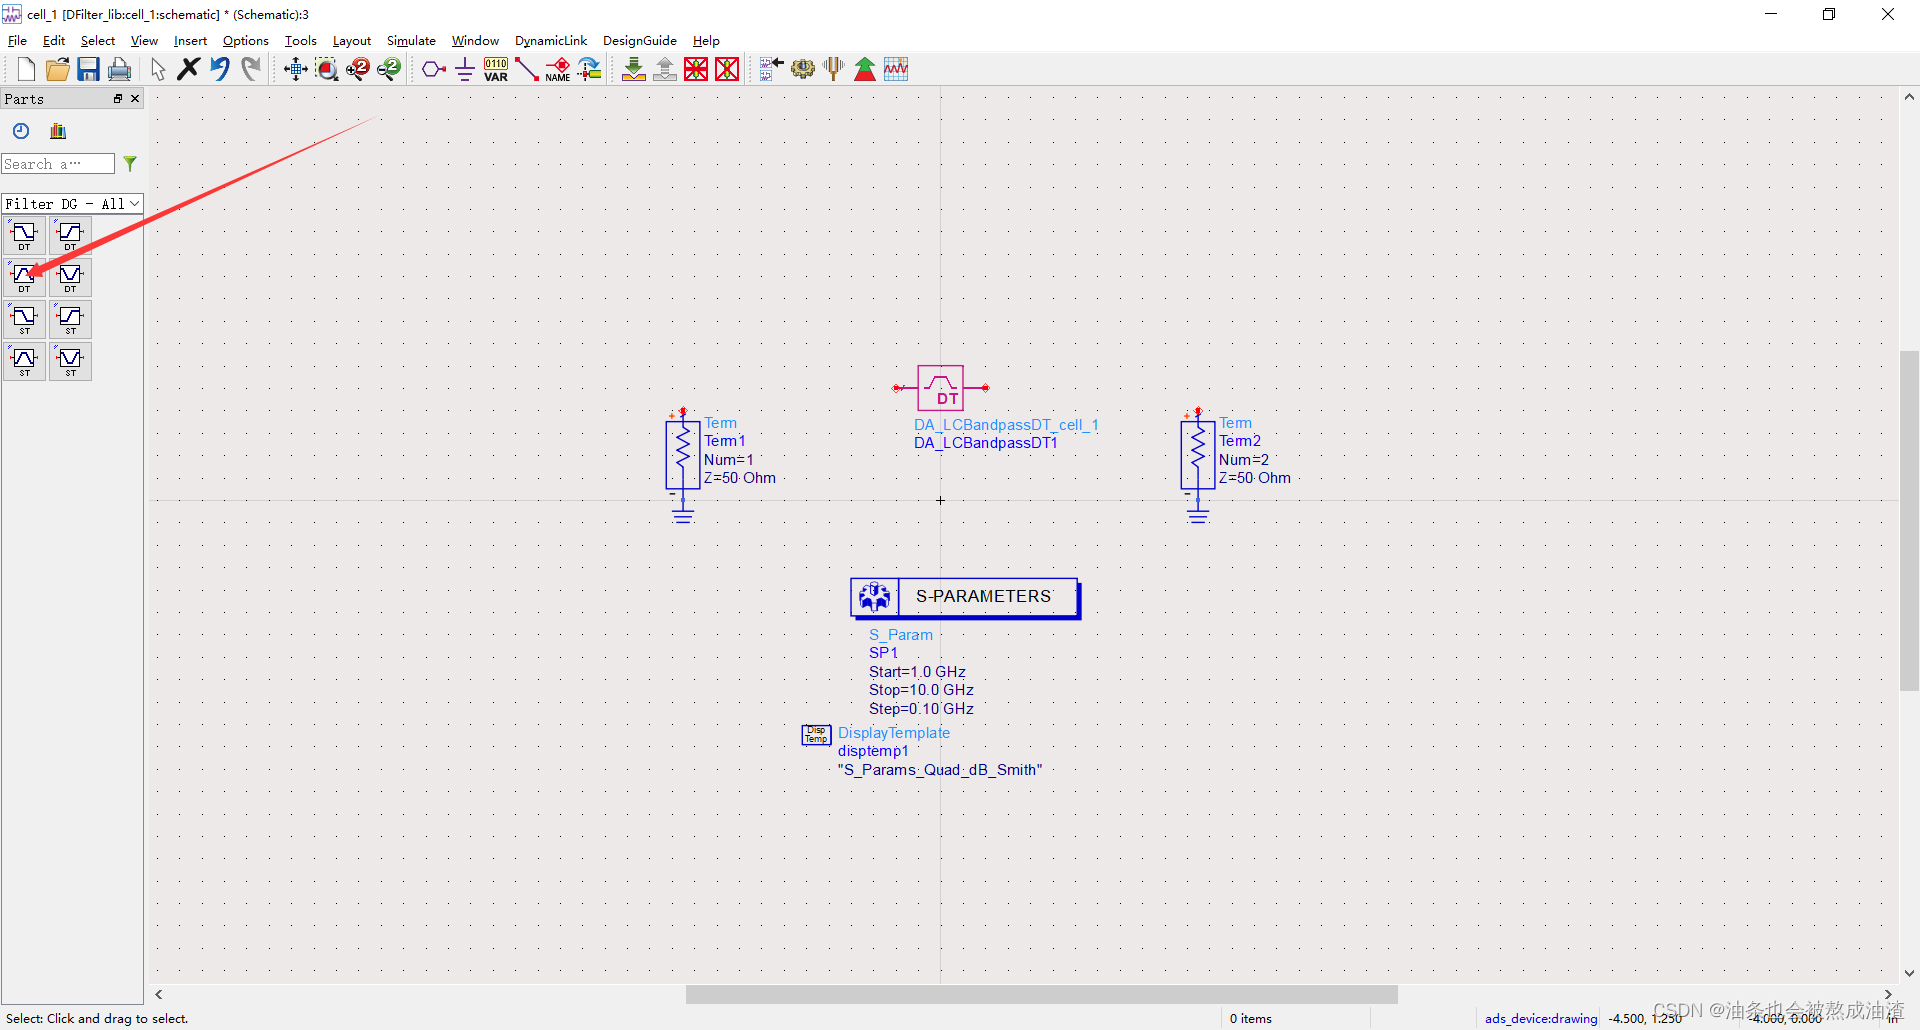
Task: Open the DynamicLink menu
Action: (551, 41)
